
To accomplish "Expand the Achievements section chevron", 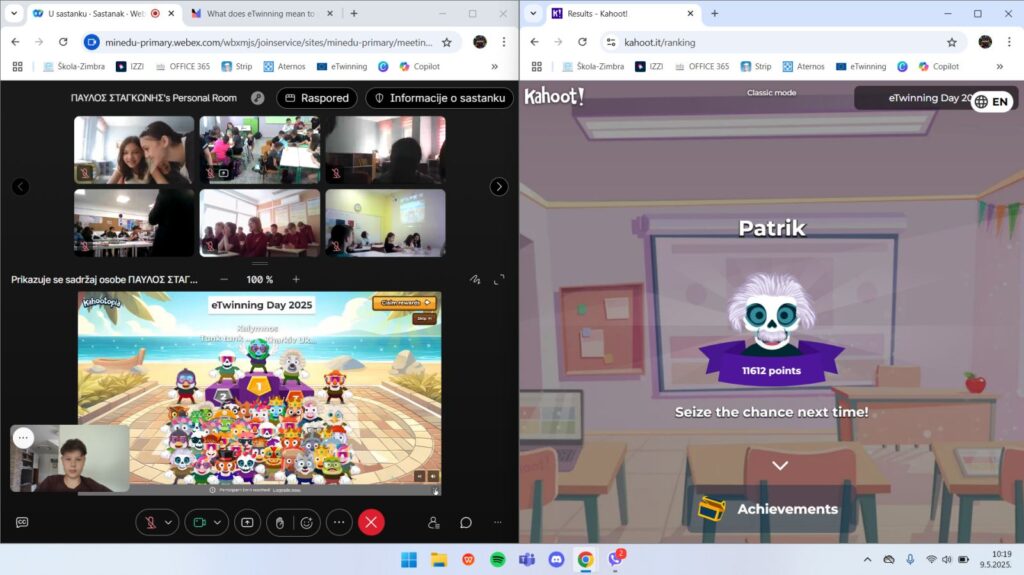I will tap(780, 466).
